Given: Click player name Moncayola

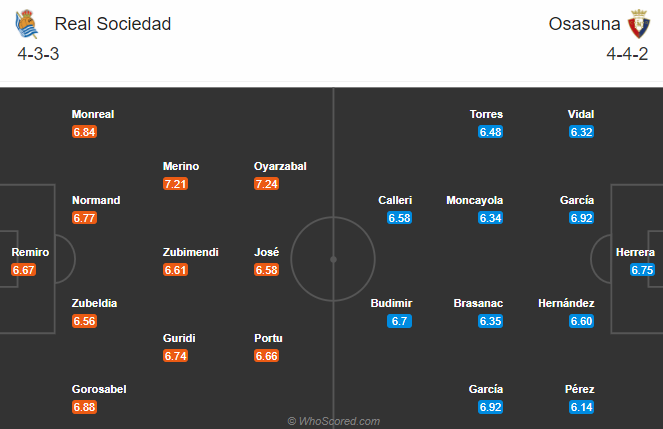Looking at the screenshot, I should [474, 200].
